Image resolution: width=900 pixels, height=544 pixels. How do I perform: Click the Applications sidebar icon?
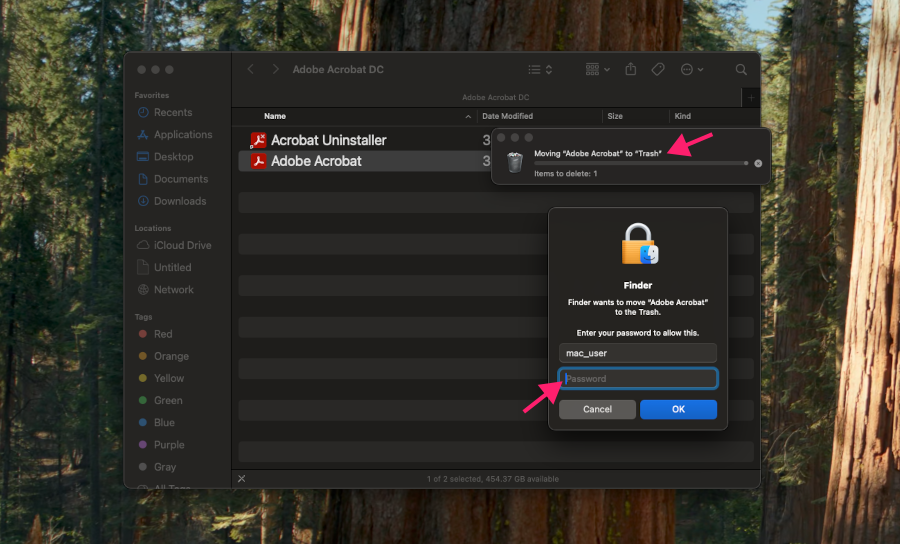point(143,134)
